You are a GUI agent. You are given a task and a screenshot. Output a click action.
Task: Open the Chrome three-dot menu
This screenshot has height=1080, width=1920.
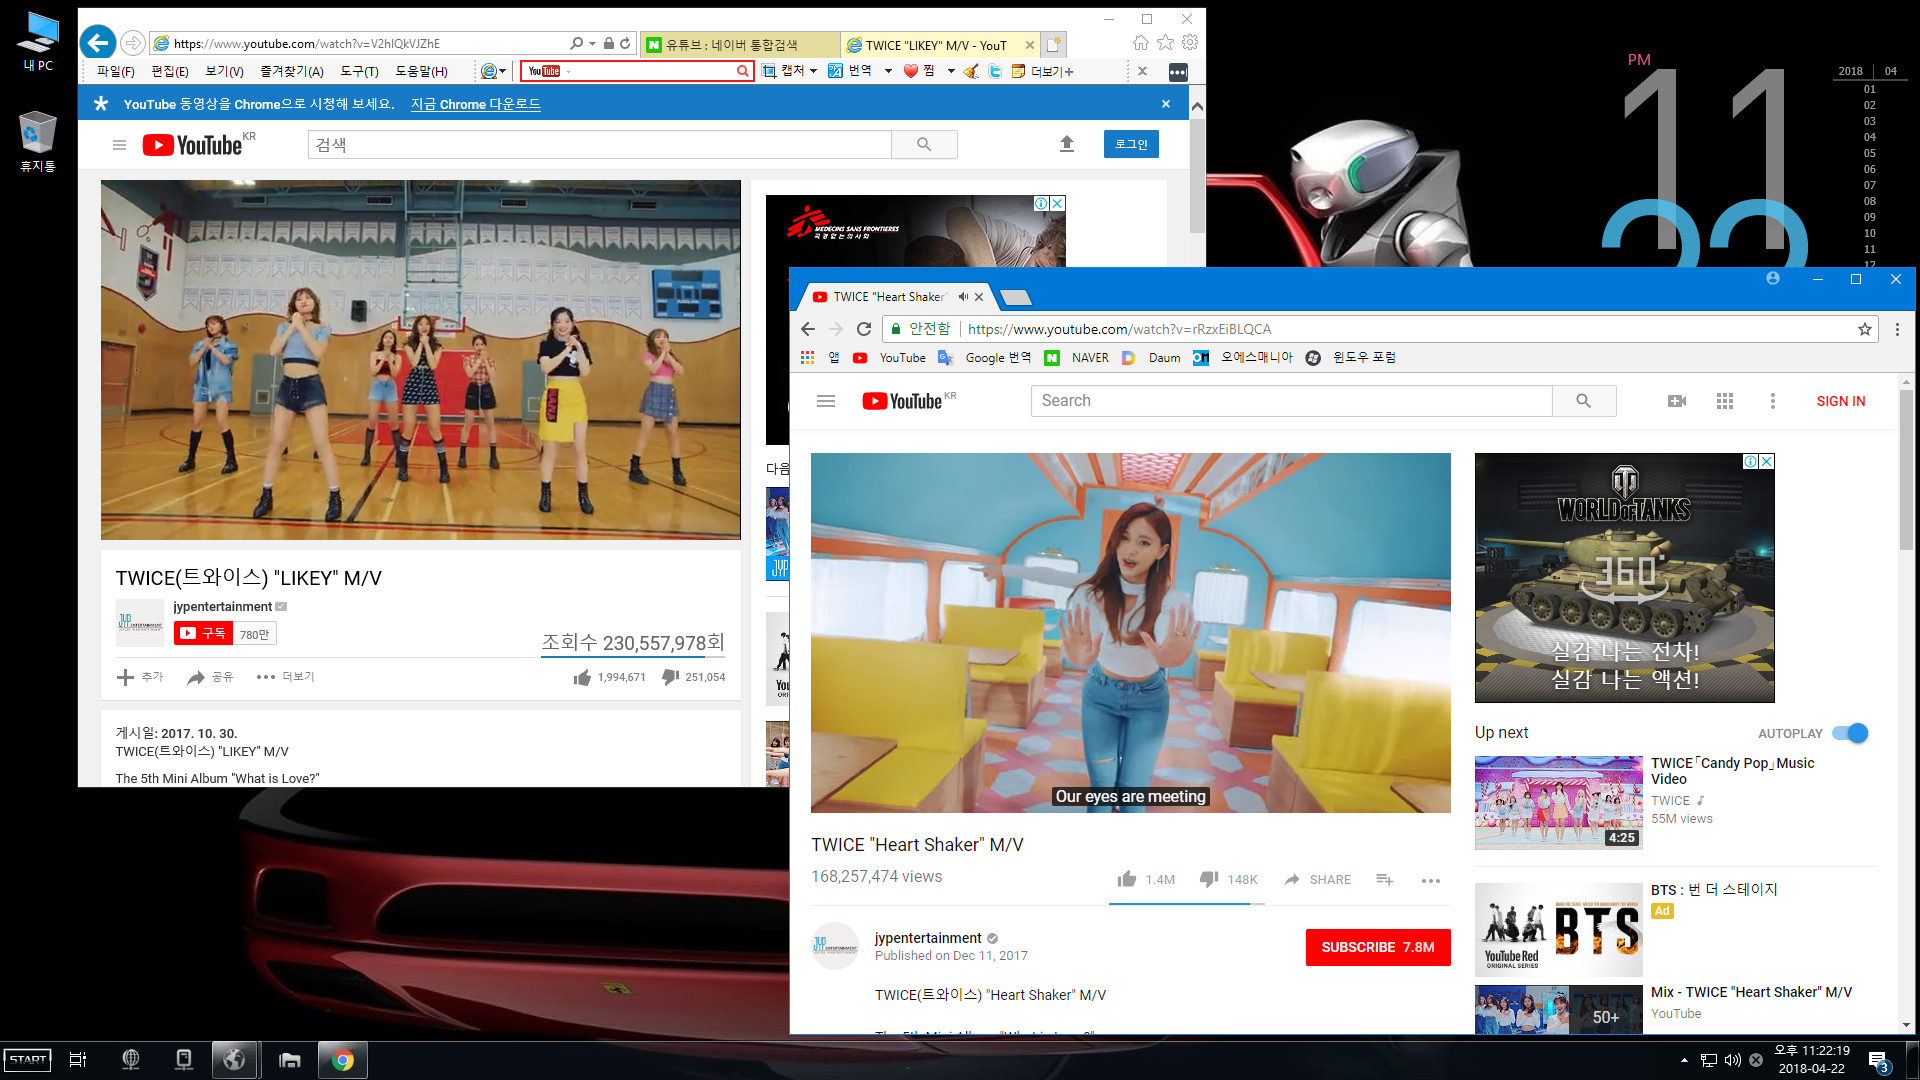coord(1897,329)
